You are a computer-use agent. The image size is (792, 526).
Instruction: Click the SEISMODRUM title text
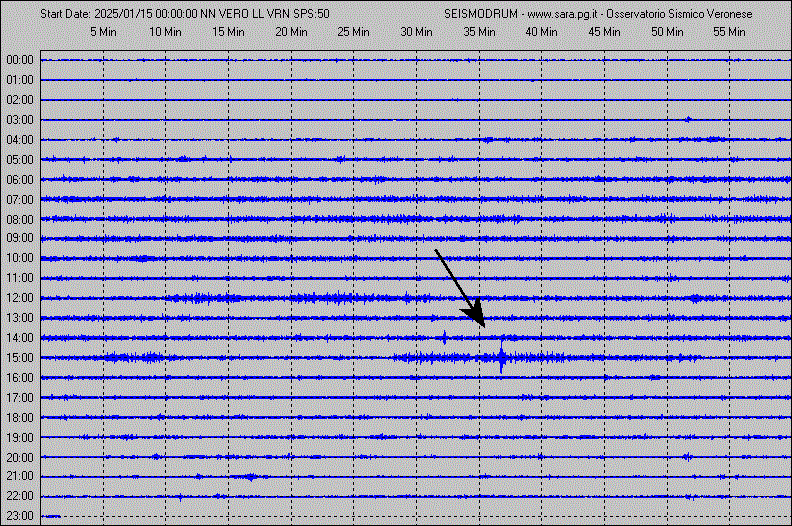coord(481,14)
